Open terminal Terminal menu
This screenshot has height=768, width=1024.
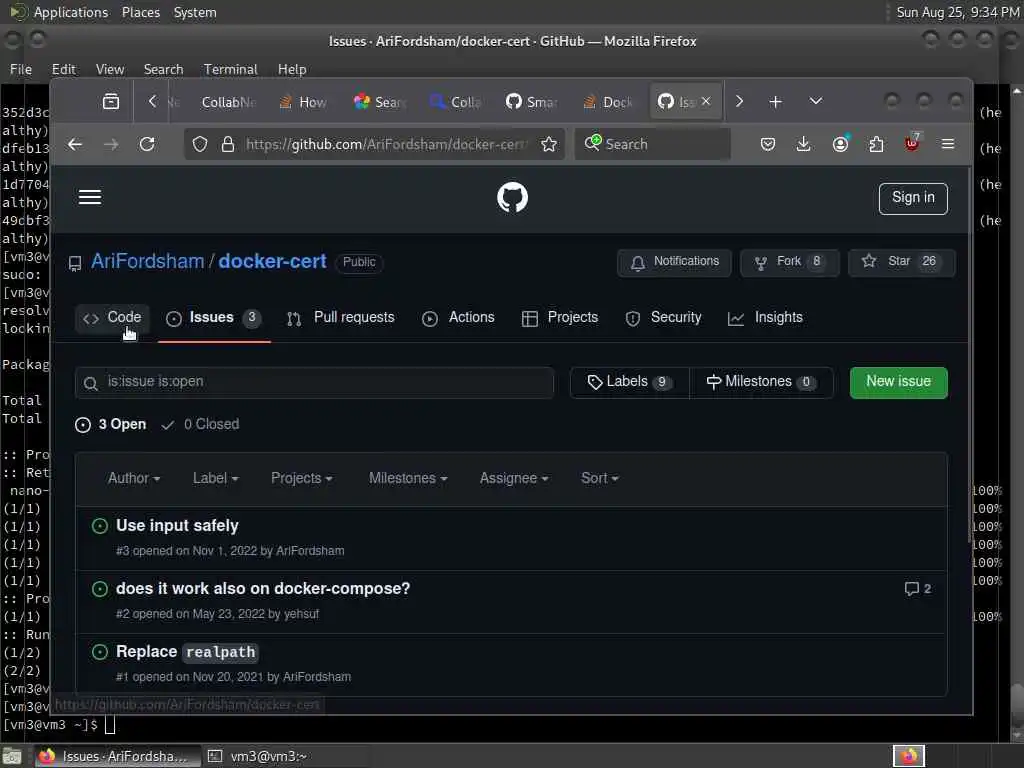(231, 69)
